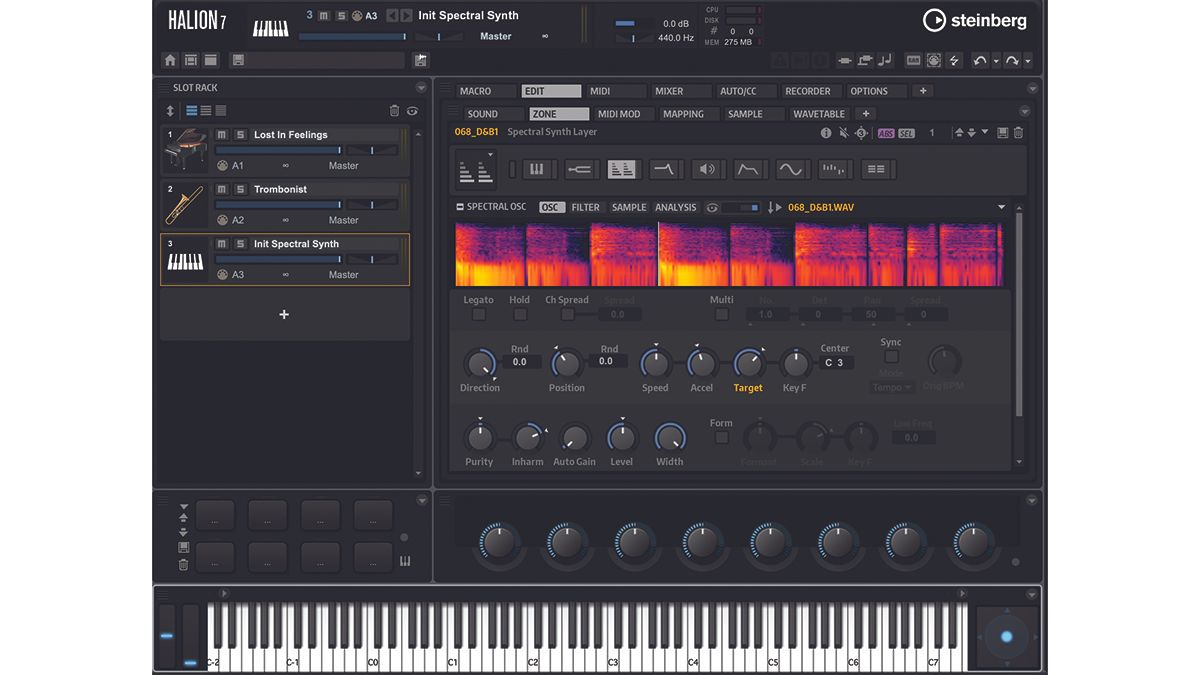Select the step modulator section icon

click(832, 170)
